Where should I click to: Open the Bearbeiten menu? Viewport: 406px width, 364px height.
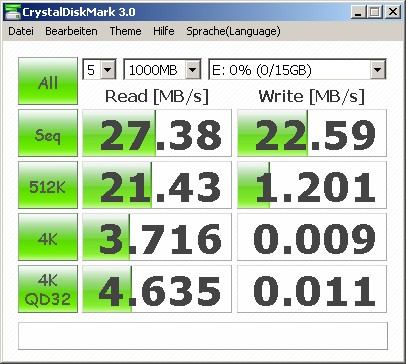71,31
